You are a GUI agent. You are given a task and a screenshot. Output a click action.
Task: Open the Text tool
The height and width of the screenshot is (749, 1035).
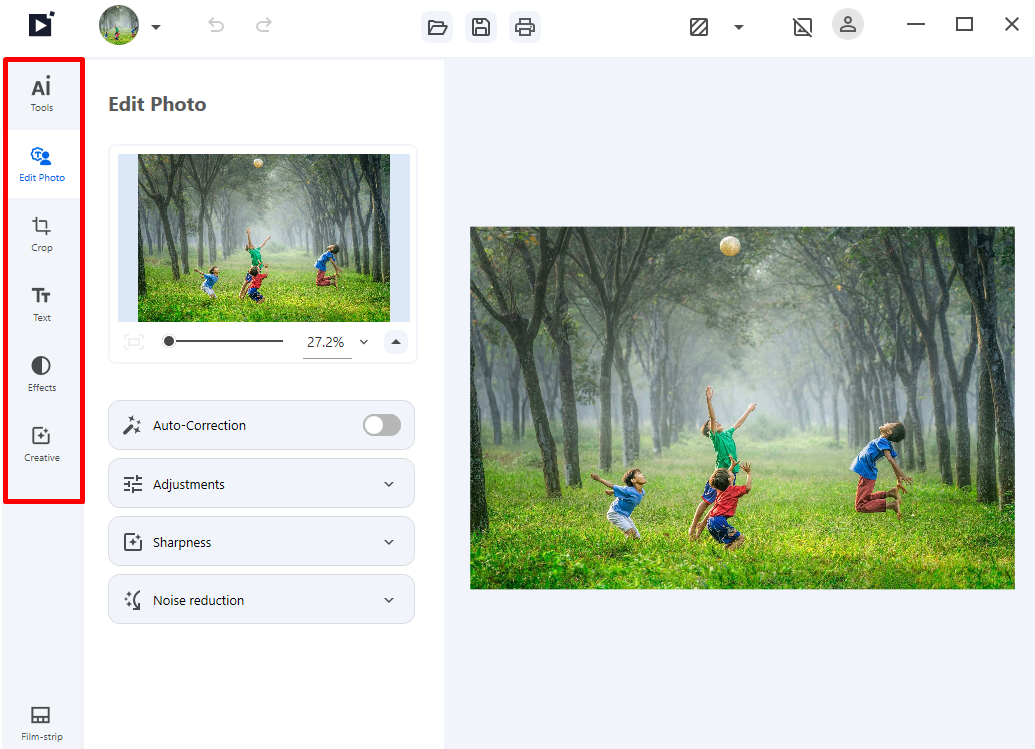(x=42, y=304)
